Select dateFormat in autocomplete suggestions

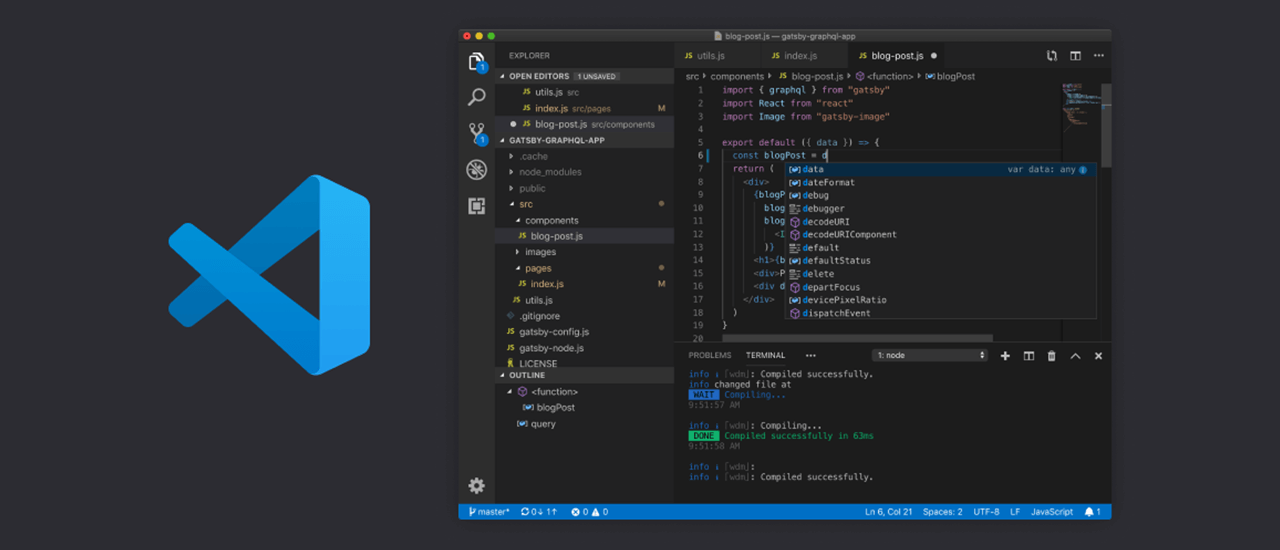[828, 183]
